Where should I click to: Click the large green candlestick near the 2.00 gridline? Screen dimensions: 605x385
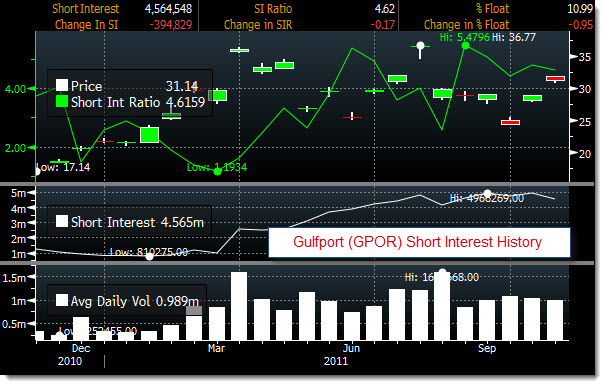click(x=149, y=135)
